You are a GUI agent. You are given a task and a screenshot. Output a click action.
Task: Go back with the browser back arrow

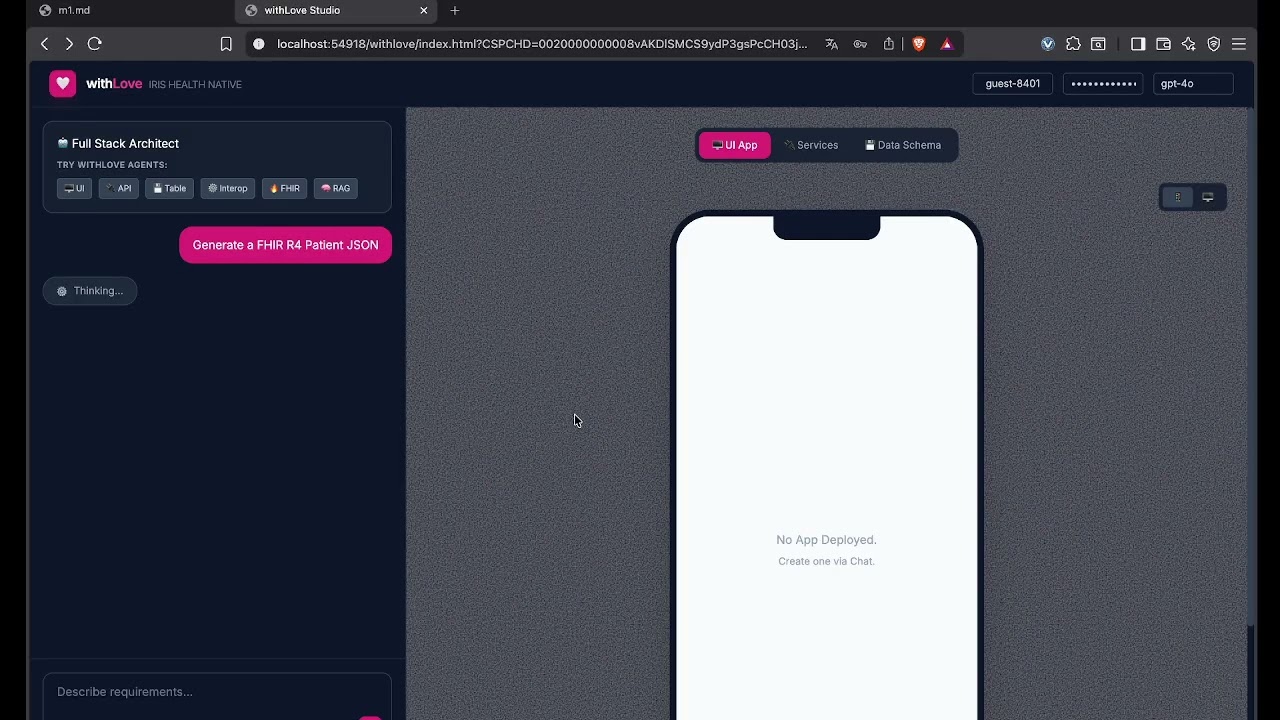point(45,44)
